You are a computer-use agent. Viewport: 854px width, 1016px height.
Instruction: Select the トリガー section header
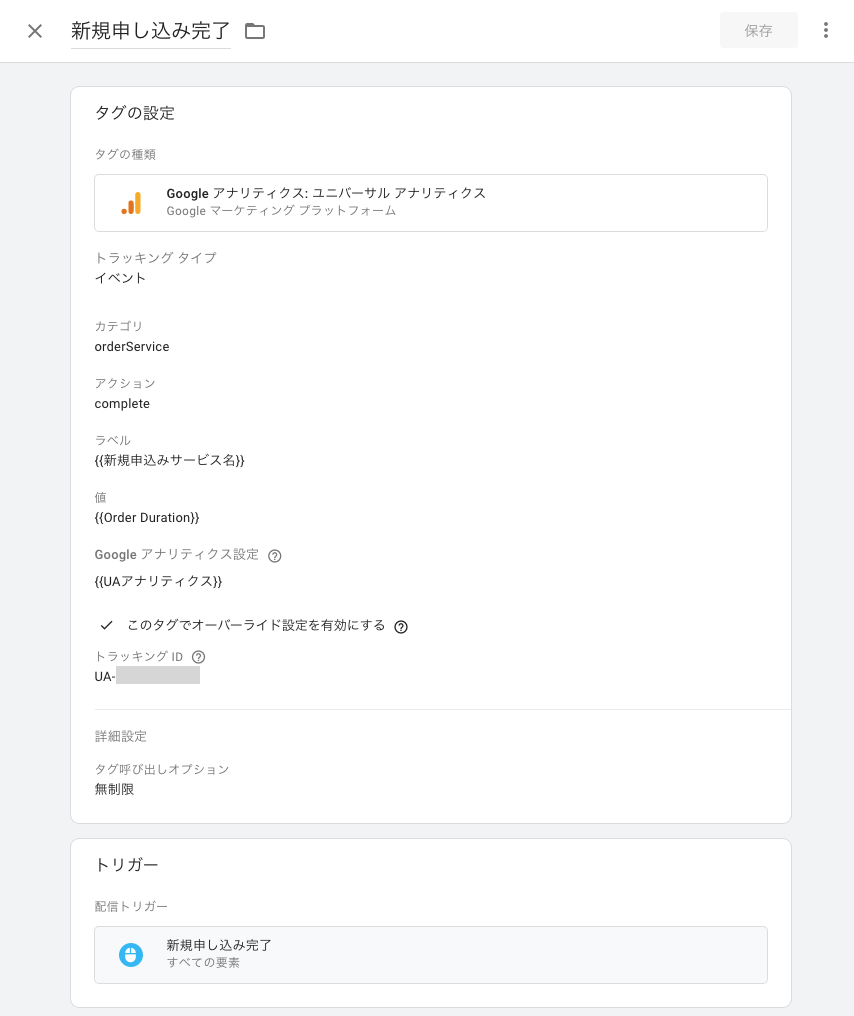(128, 864)
